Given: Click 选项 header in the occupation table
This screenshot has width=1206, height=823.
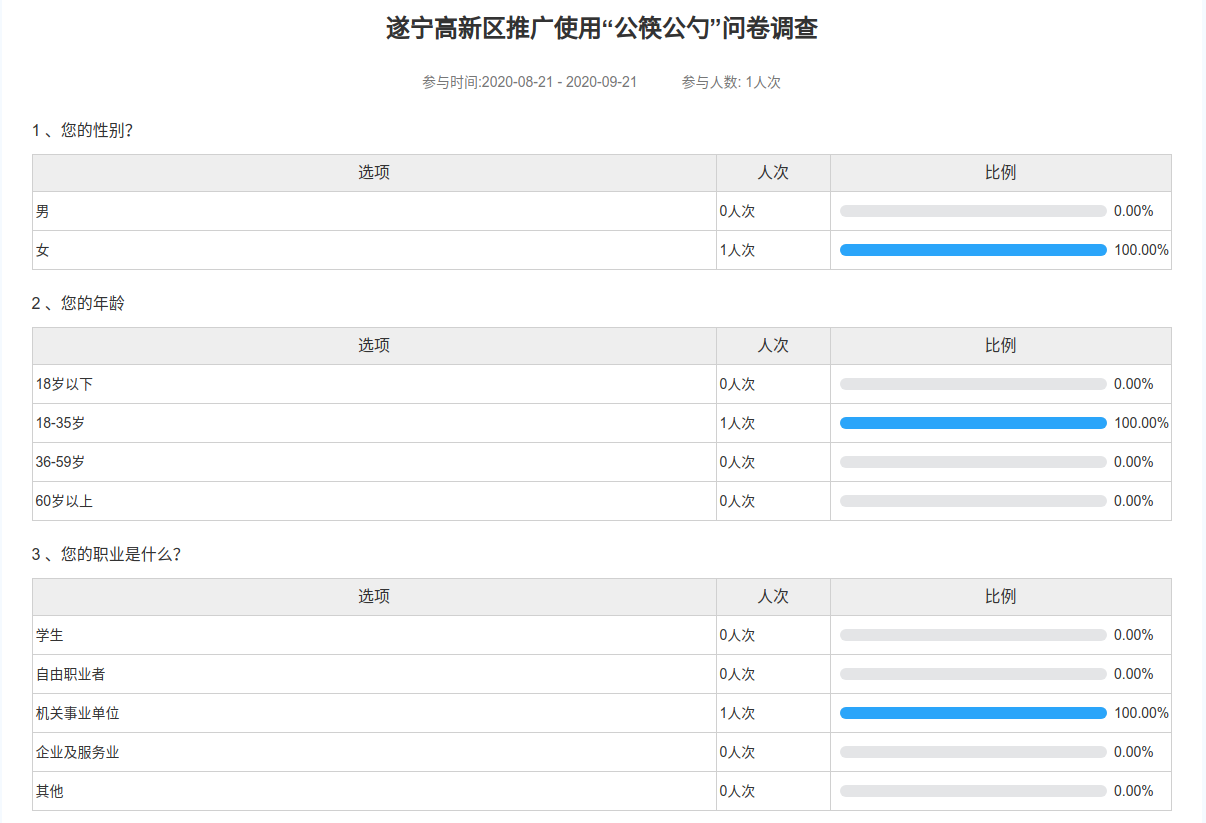Looking at the screenshot, I should click(x=374, y=596).
